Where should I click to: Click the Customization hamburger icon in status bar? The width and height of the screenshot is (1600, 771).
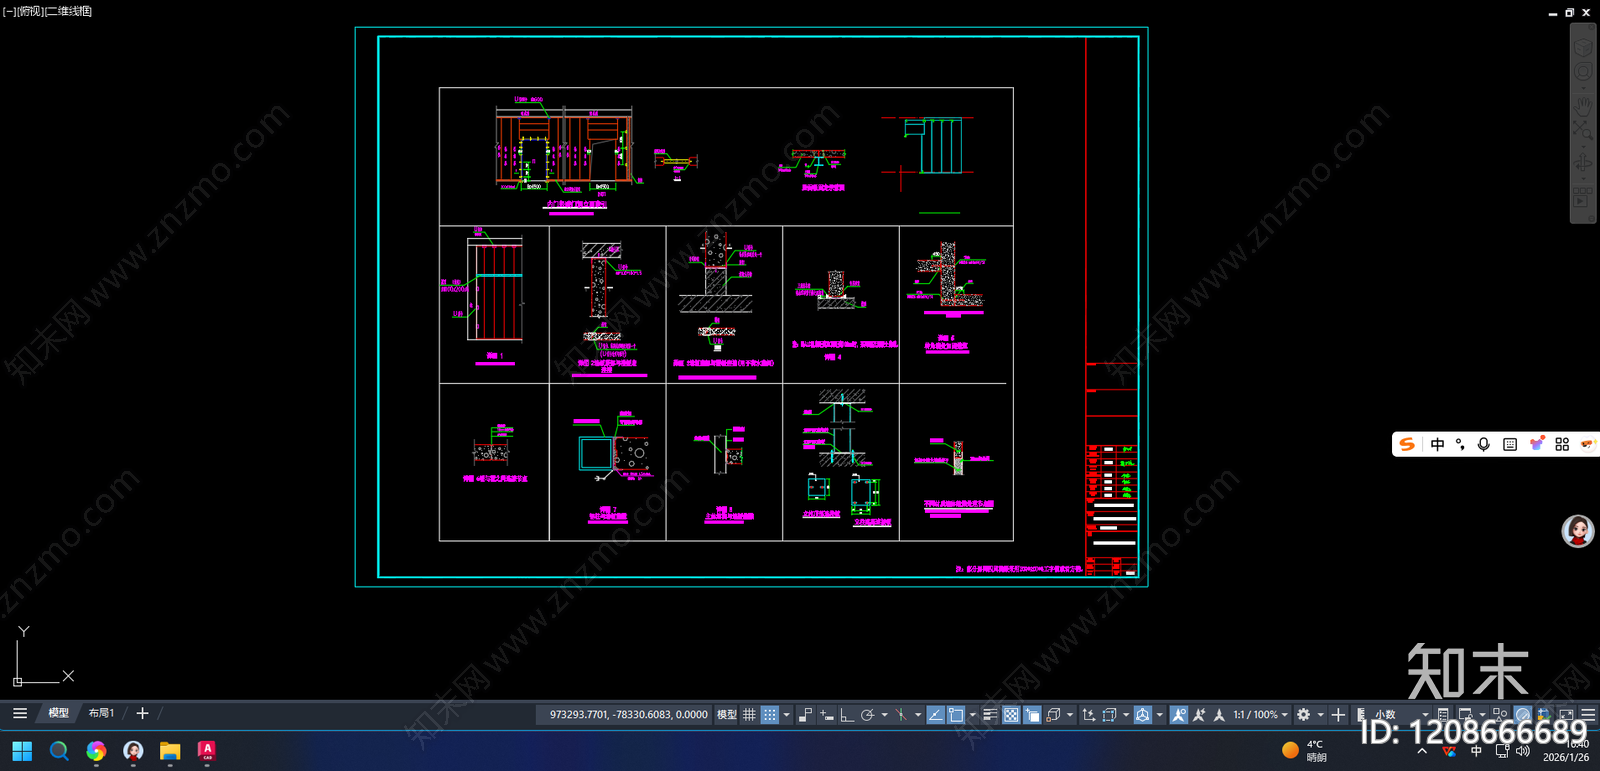[1588, 715]
